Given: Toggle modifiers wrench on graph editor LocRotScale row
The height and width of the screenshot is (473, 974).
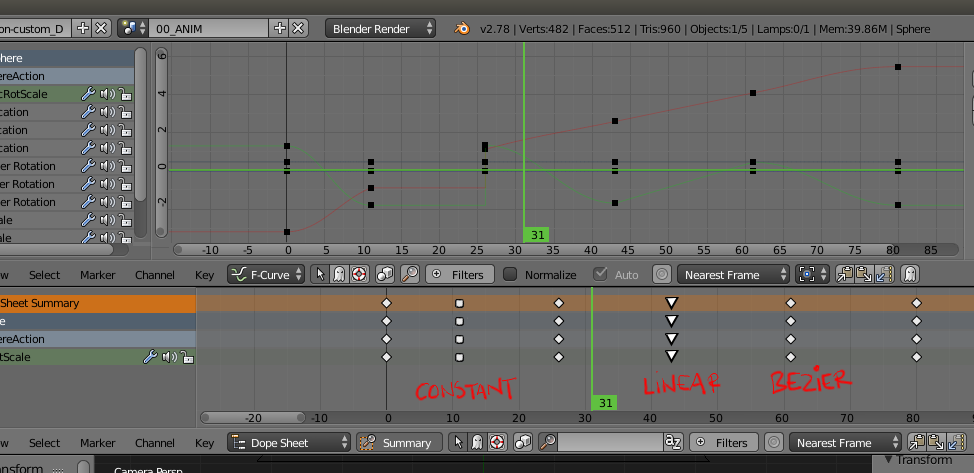Looking at the screenshot, I should click(88, 94).
